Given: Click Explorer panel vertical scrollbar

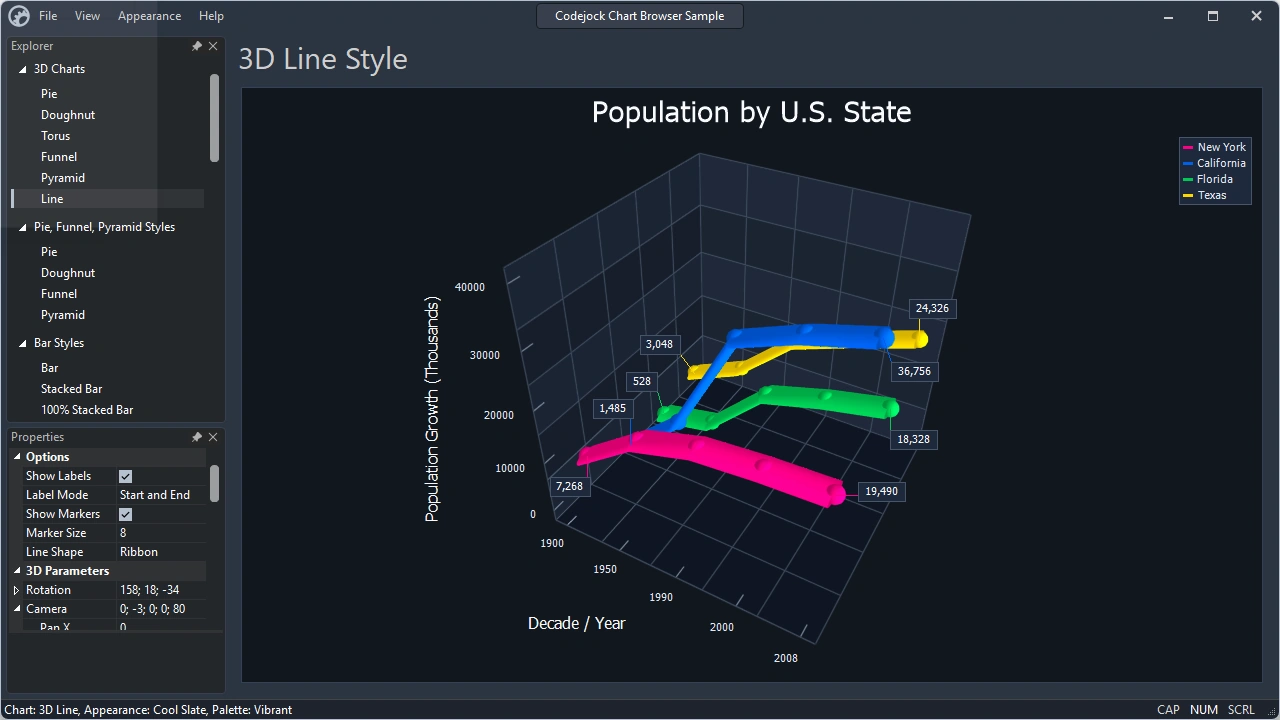Looking at the screenshot, I should pyautogui.click(x=214, y=118).
